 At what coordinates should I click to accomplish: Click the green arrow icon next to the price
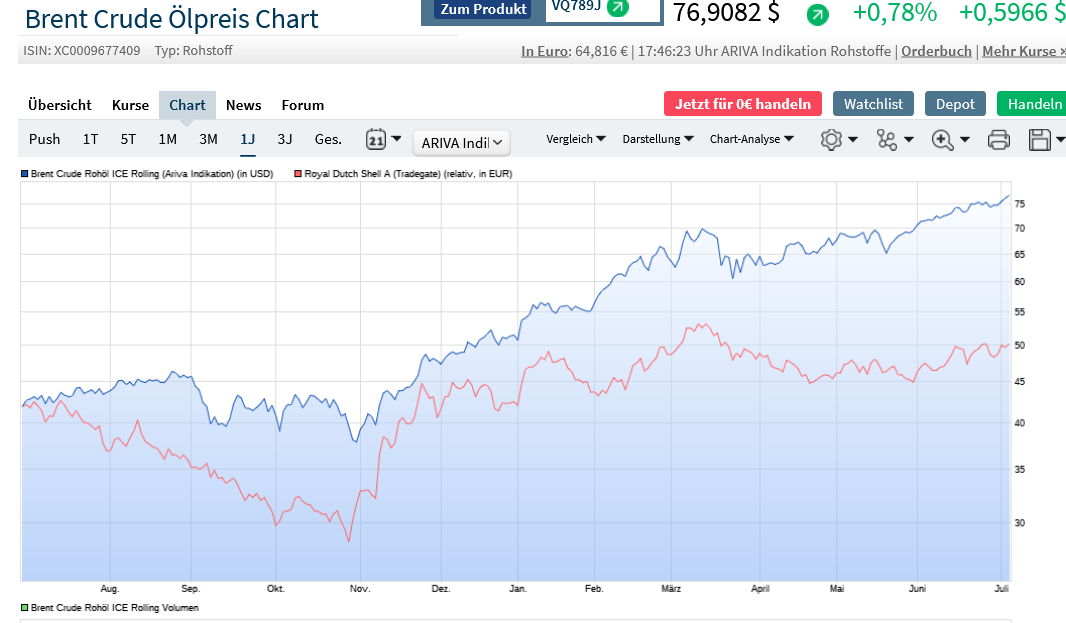tap(818, 15)
